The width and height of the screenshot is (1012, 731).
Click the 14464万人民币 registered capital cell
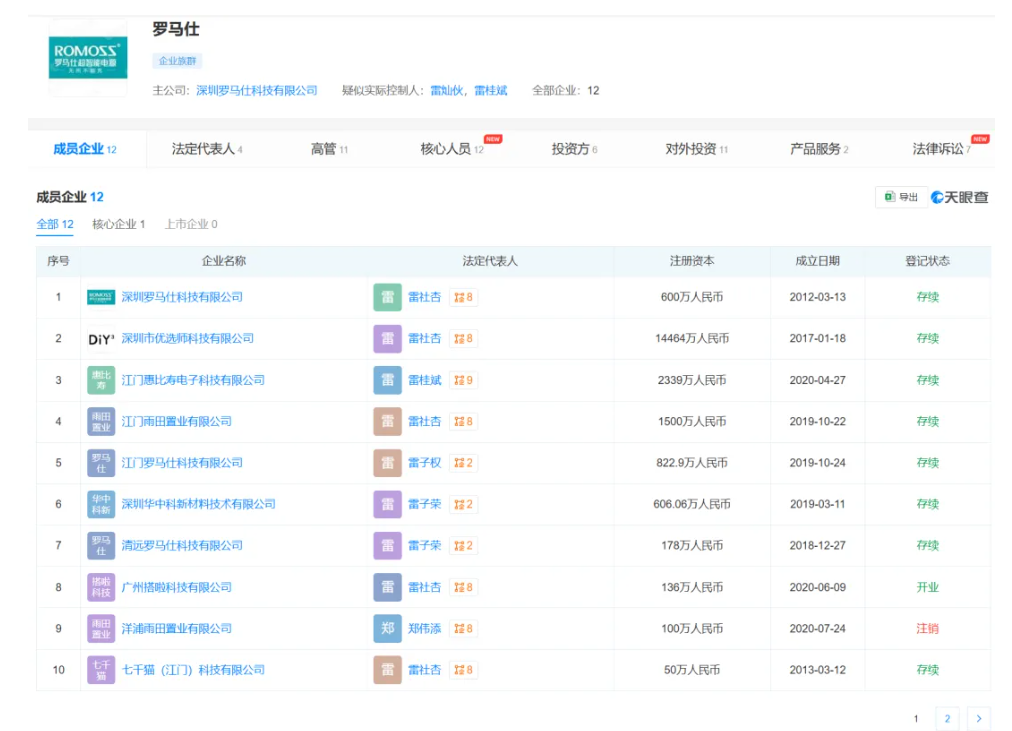point(692,339)
